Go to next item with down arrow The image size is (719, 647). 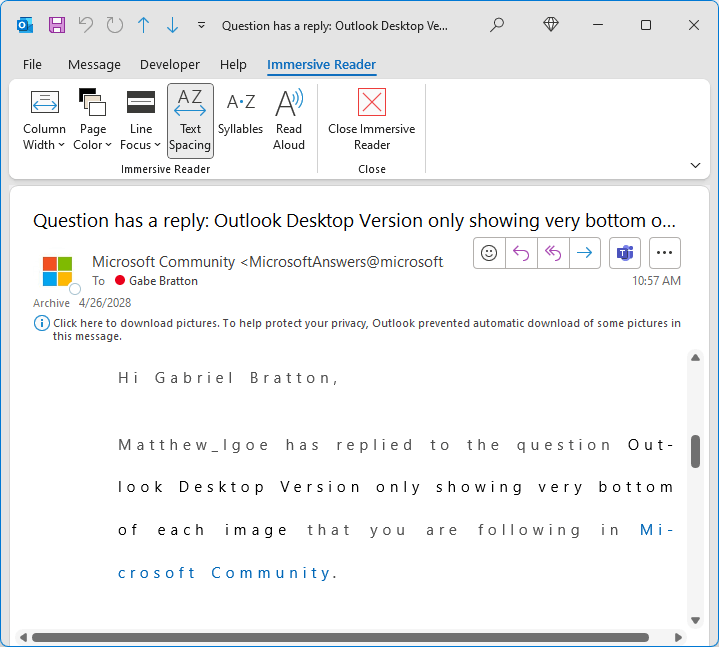coord(172,25)
